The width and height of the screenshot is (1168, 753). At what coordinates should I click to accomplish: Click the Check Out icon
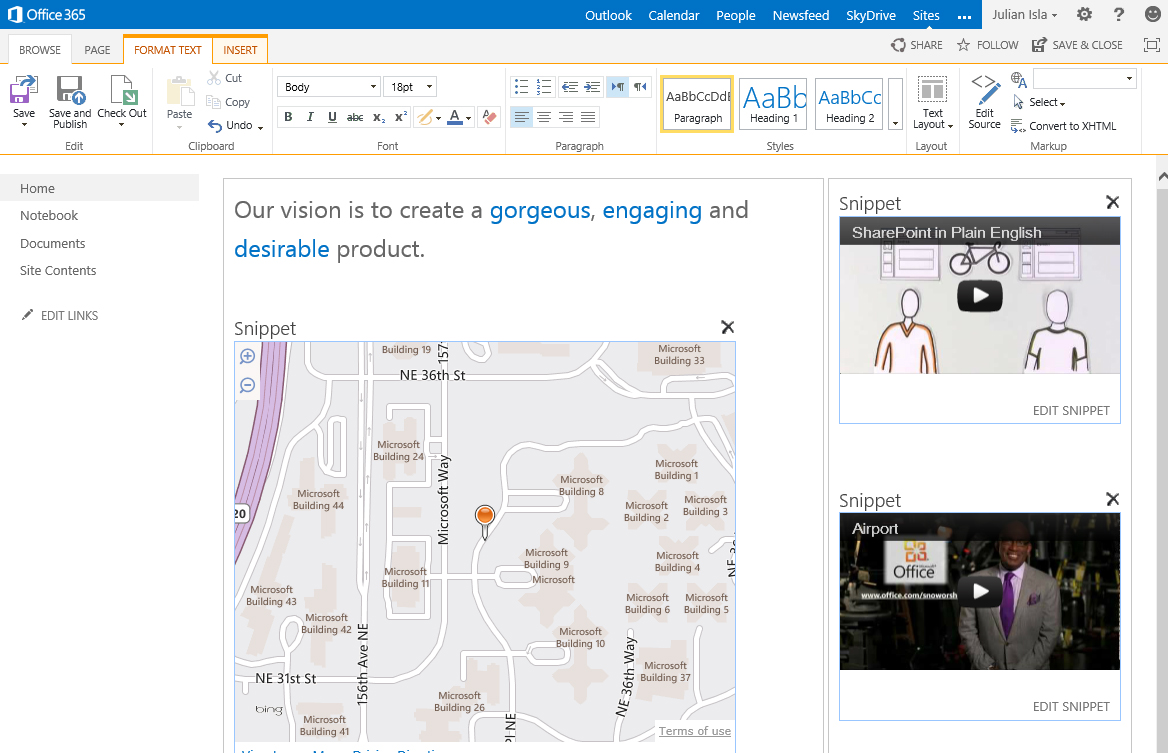122,91
